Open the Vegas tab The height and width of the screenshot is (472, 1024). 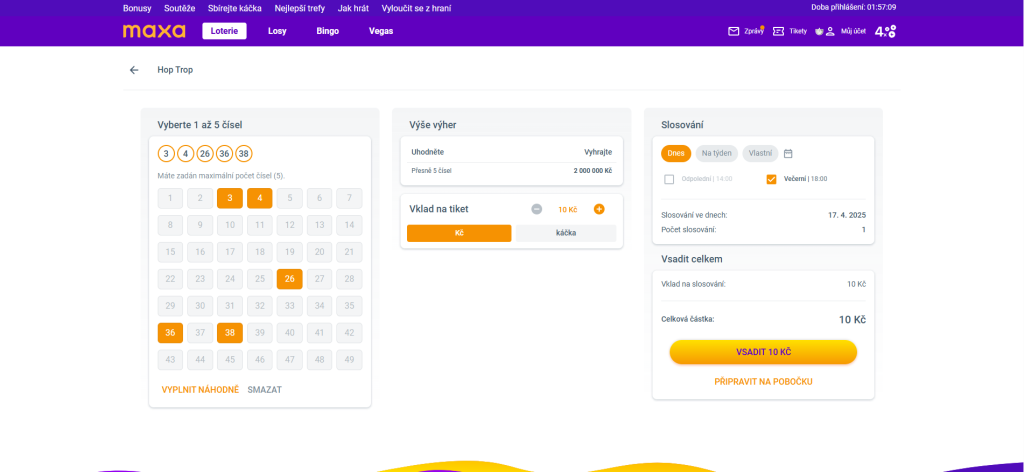[x=381, y=31]
